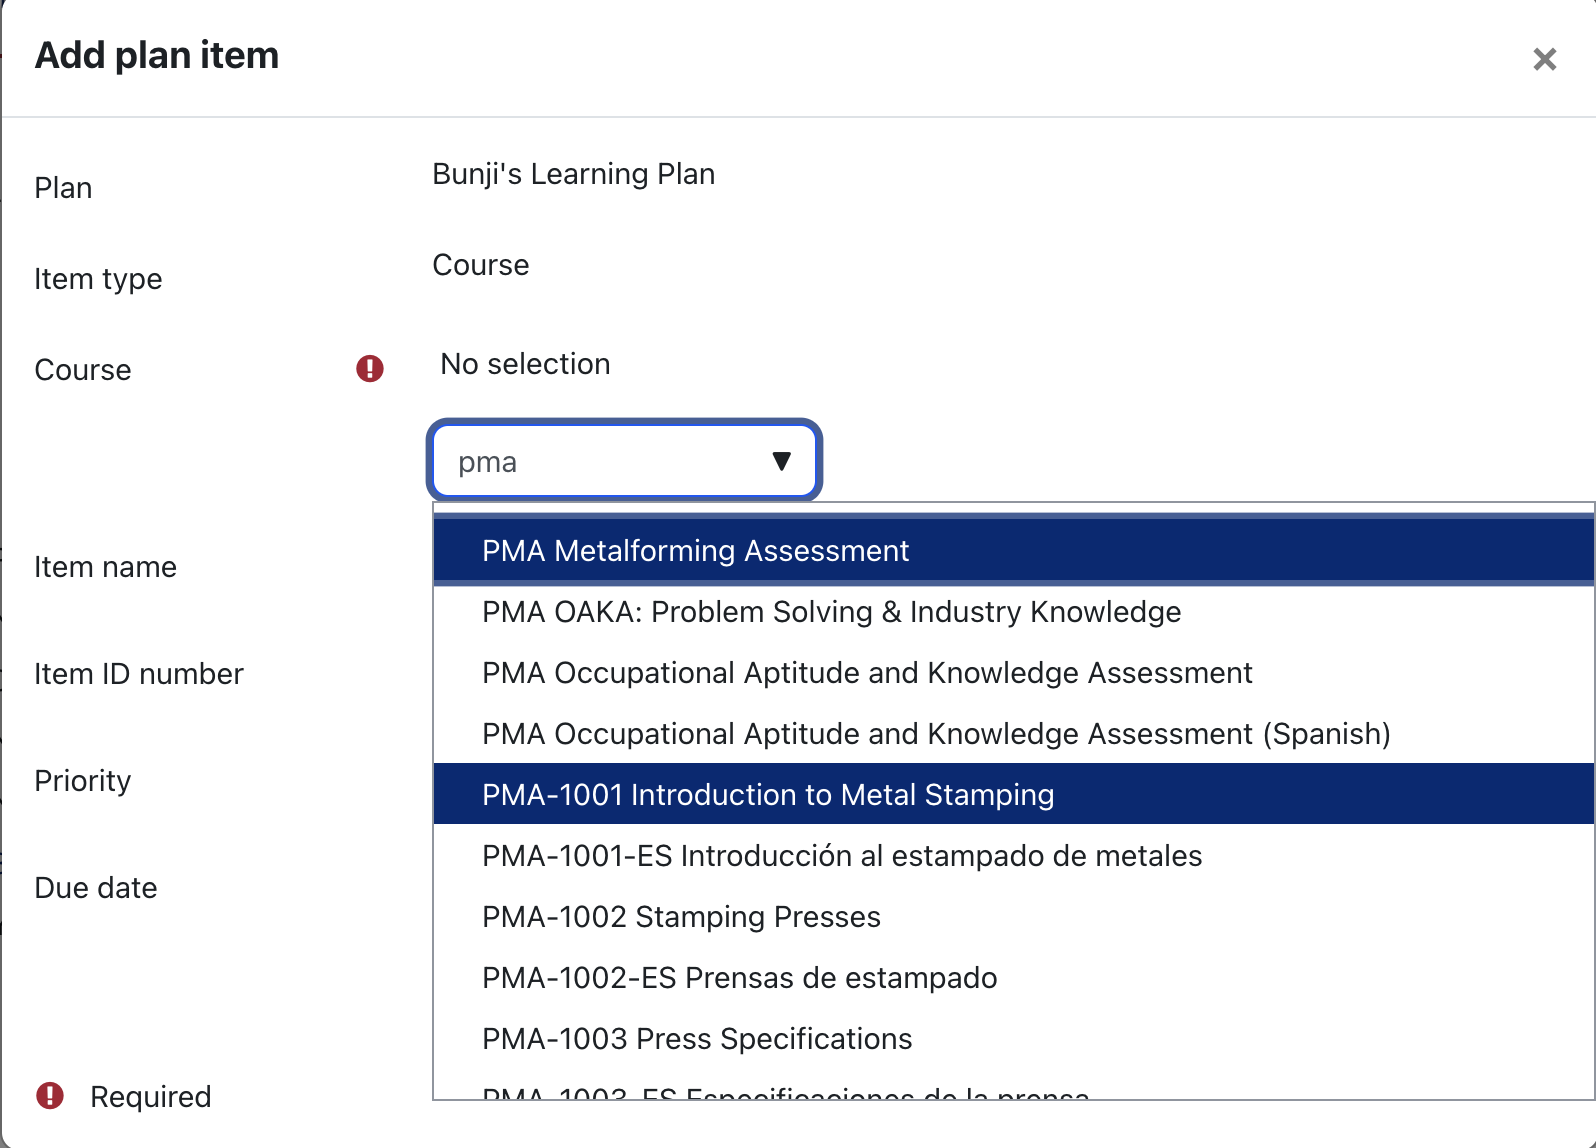Choose PMA-1002-ES Prensas de estampado
Image resolution: width=1596 pixels, height=1148 pixels.
(739, 978)
